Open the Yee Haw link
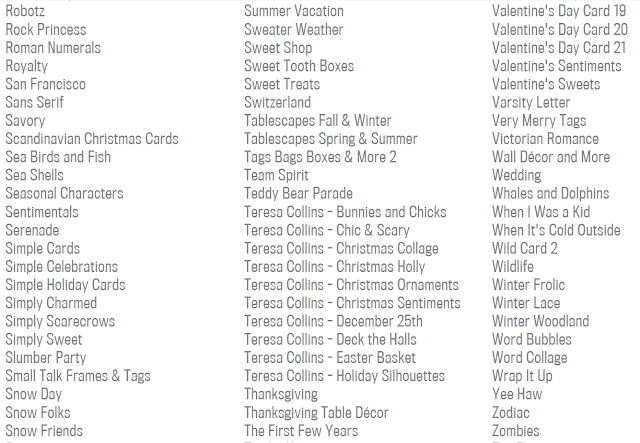The width and height of the screenshot is (640, 443). pyautogui.click(x=517, y=394)
